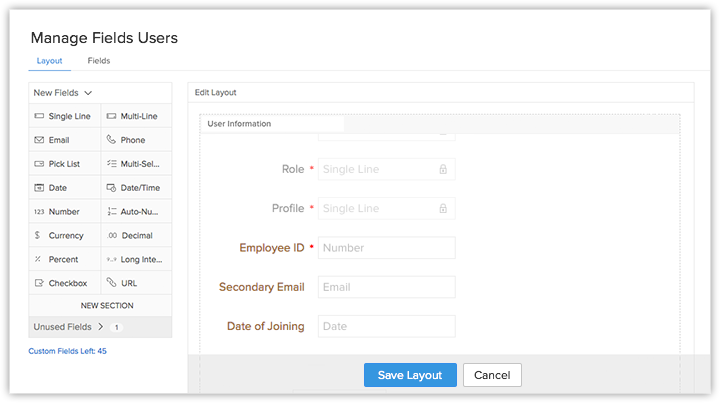The image size is (720, 403).
Task: Choose the Phone field icon
Action: (111, 141)
